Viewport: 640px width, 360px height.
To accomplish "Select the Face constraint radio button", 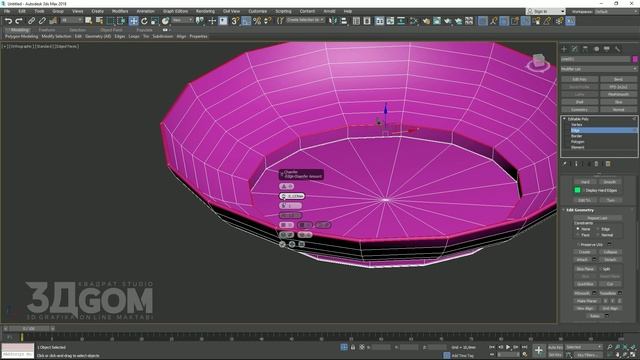I will 578,235.
